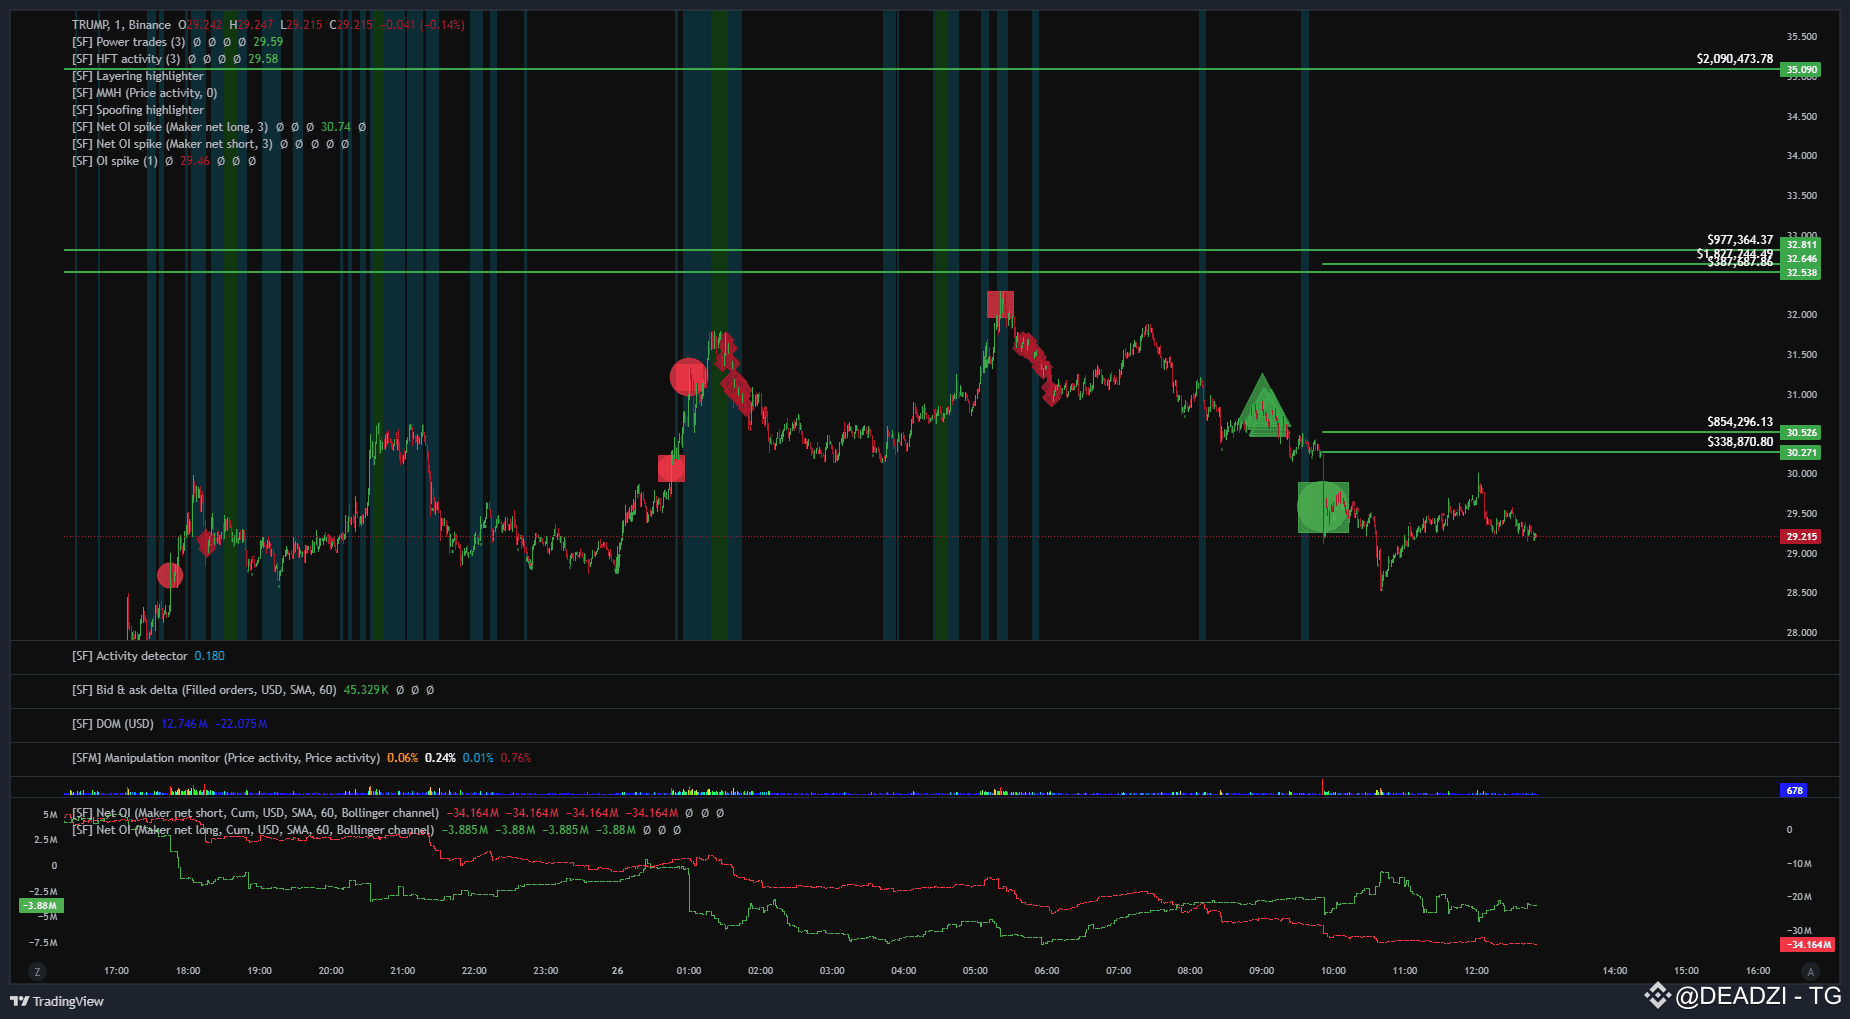
Task: Click the Activity detector value 0.180
Action: coord(210,656)
